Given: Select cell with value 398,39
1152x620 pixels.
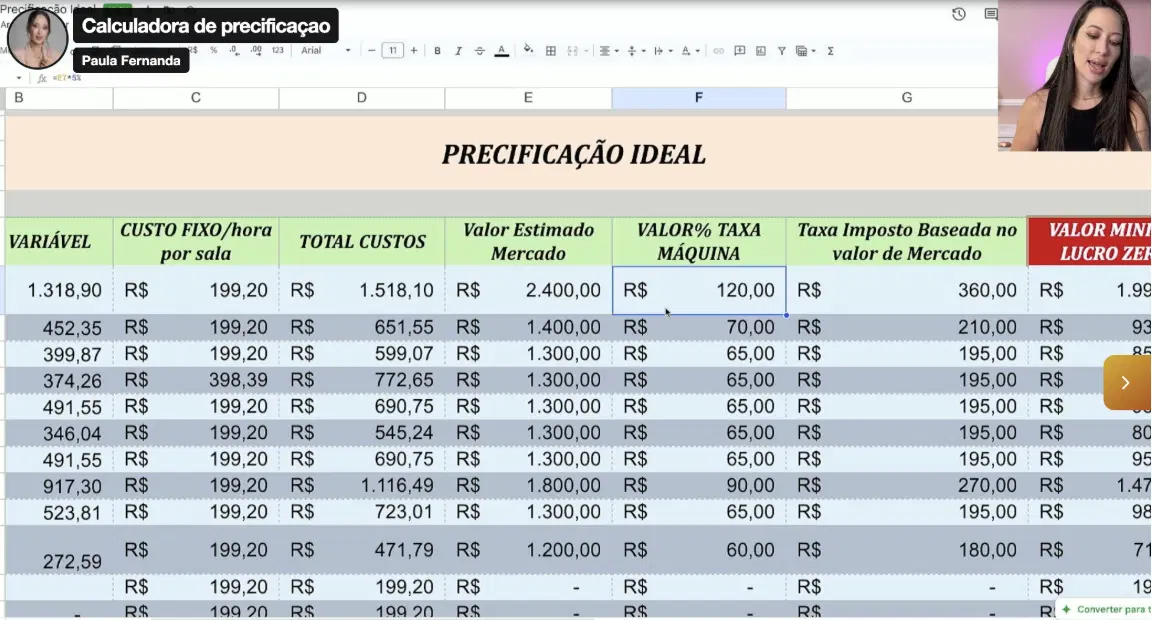Looking at the screenshot, I should [x=196, y=380].
